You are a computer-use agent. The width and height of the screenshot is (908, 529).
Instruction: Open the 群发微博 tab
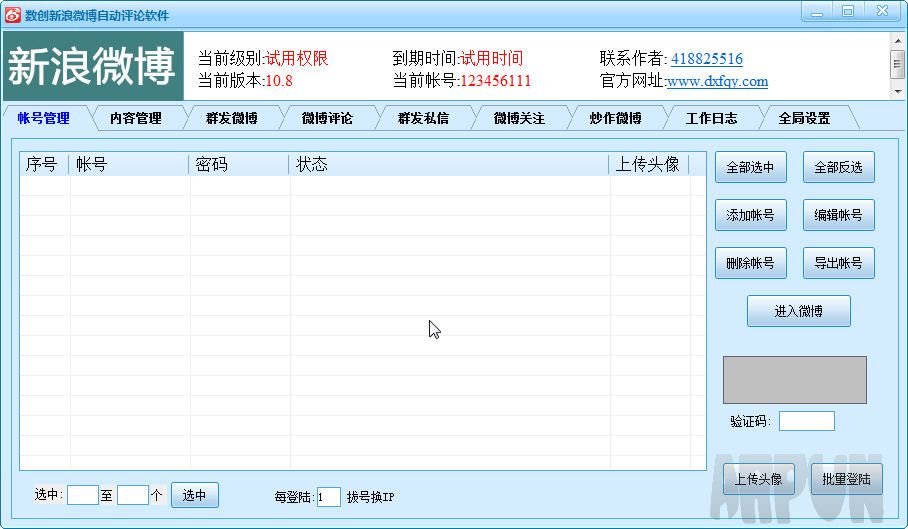point(232,118)
